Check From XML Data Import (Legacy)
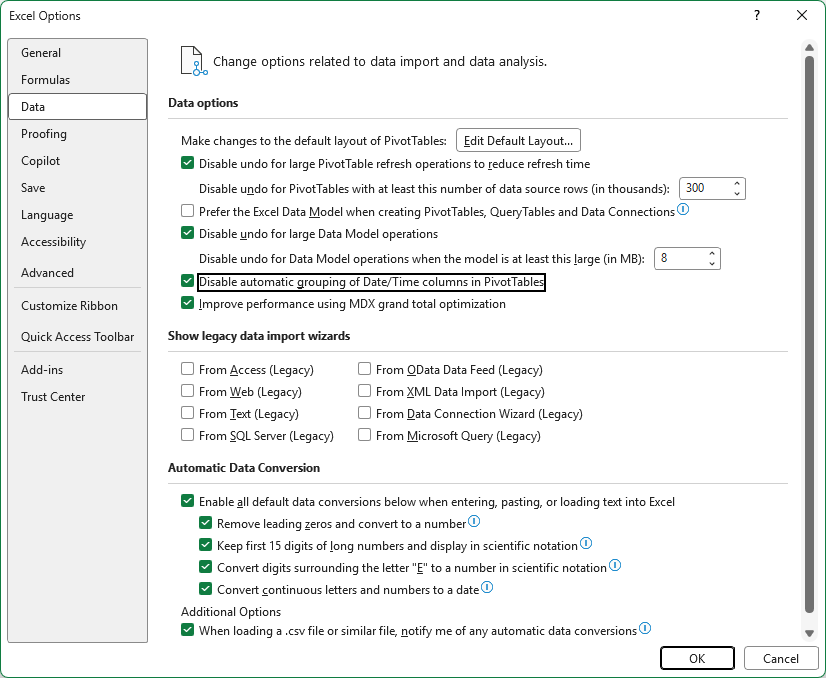The image size is (826, 678). click(x=365, y=391)
